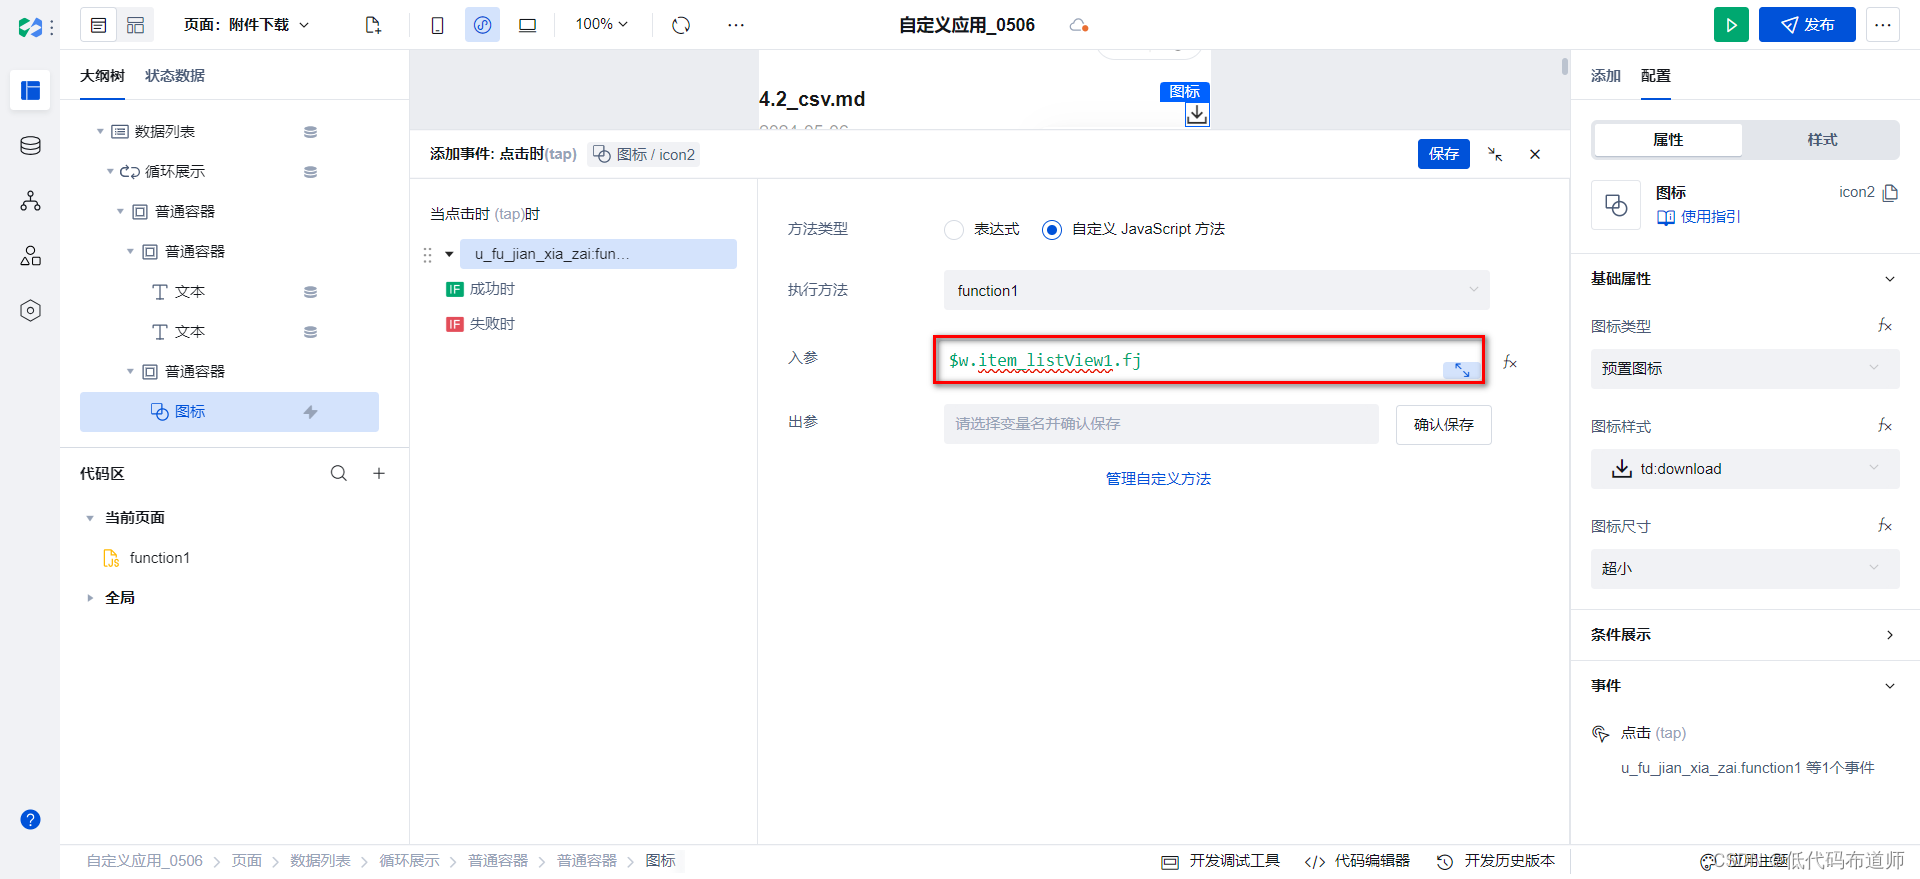Click the refresh icon in top toolbar
1920x879 pixels.
pyautogui.click(x=681, y=25)
